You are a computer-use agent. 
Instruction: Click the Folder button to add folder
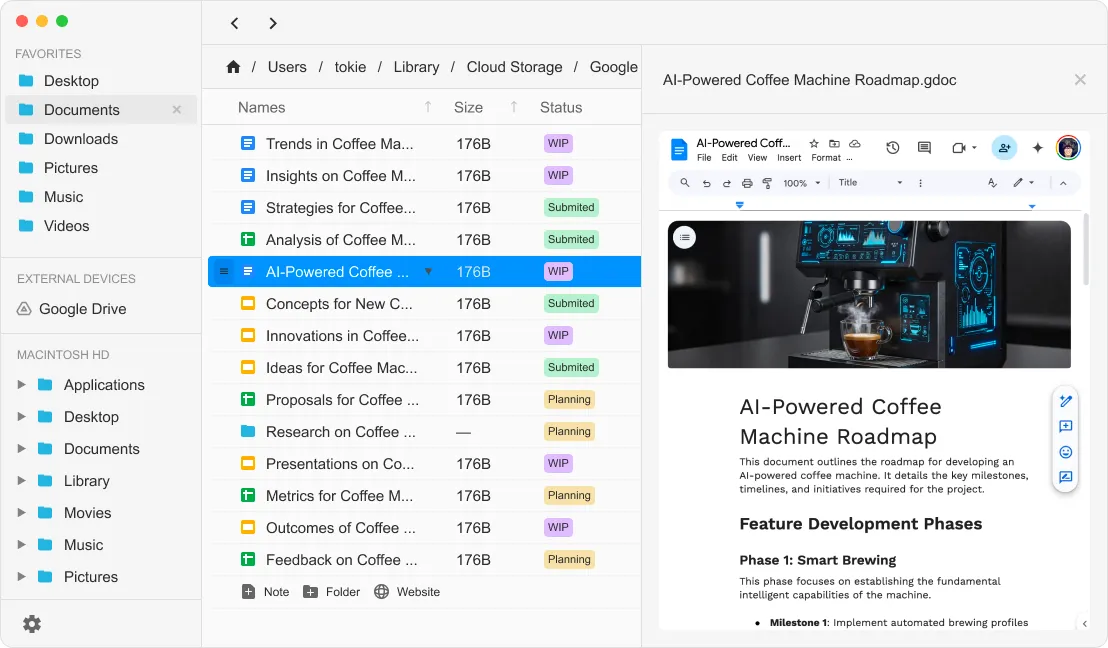tap(331, 592)
